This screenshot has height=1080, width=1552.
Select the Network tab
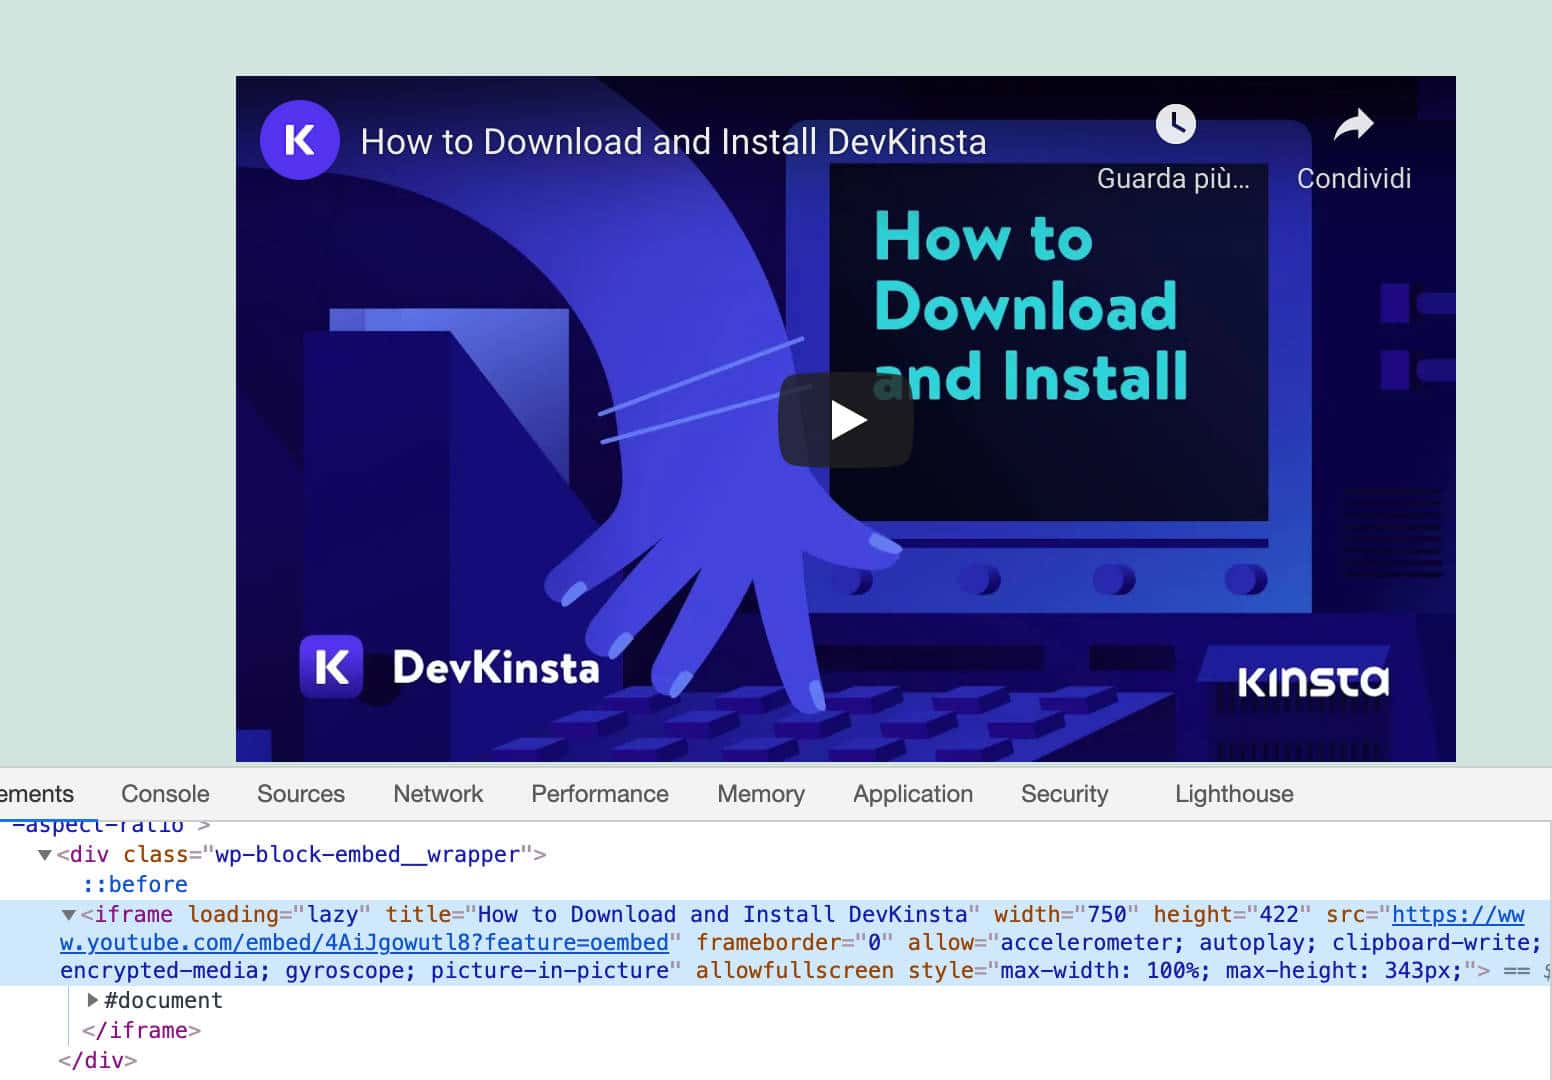click(438, 794)
